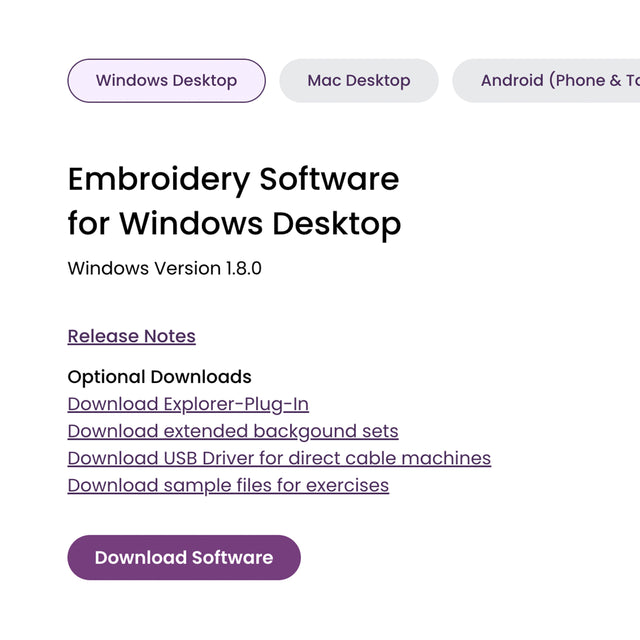View release notes for Windows version

coord(131,336)
